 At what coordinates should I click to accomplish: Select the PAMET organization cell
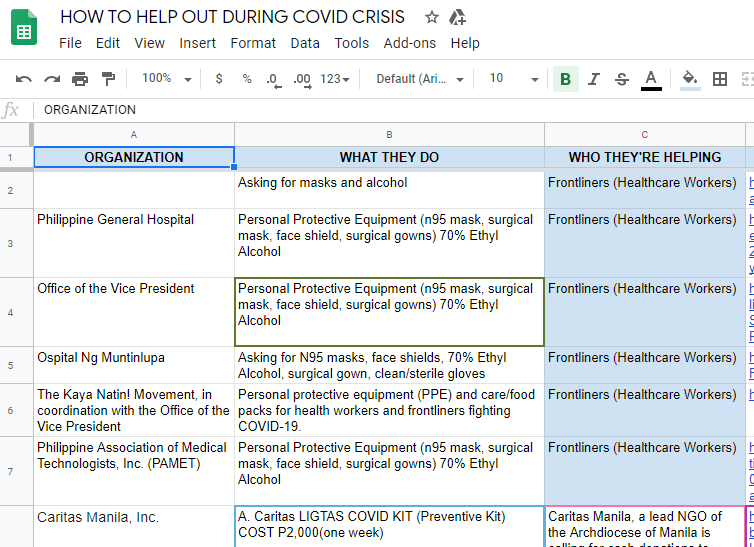[x=134, y=471]
